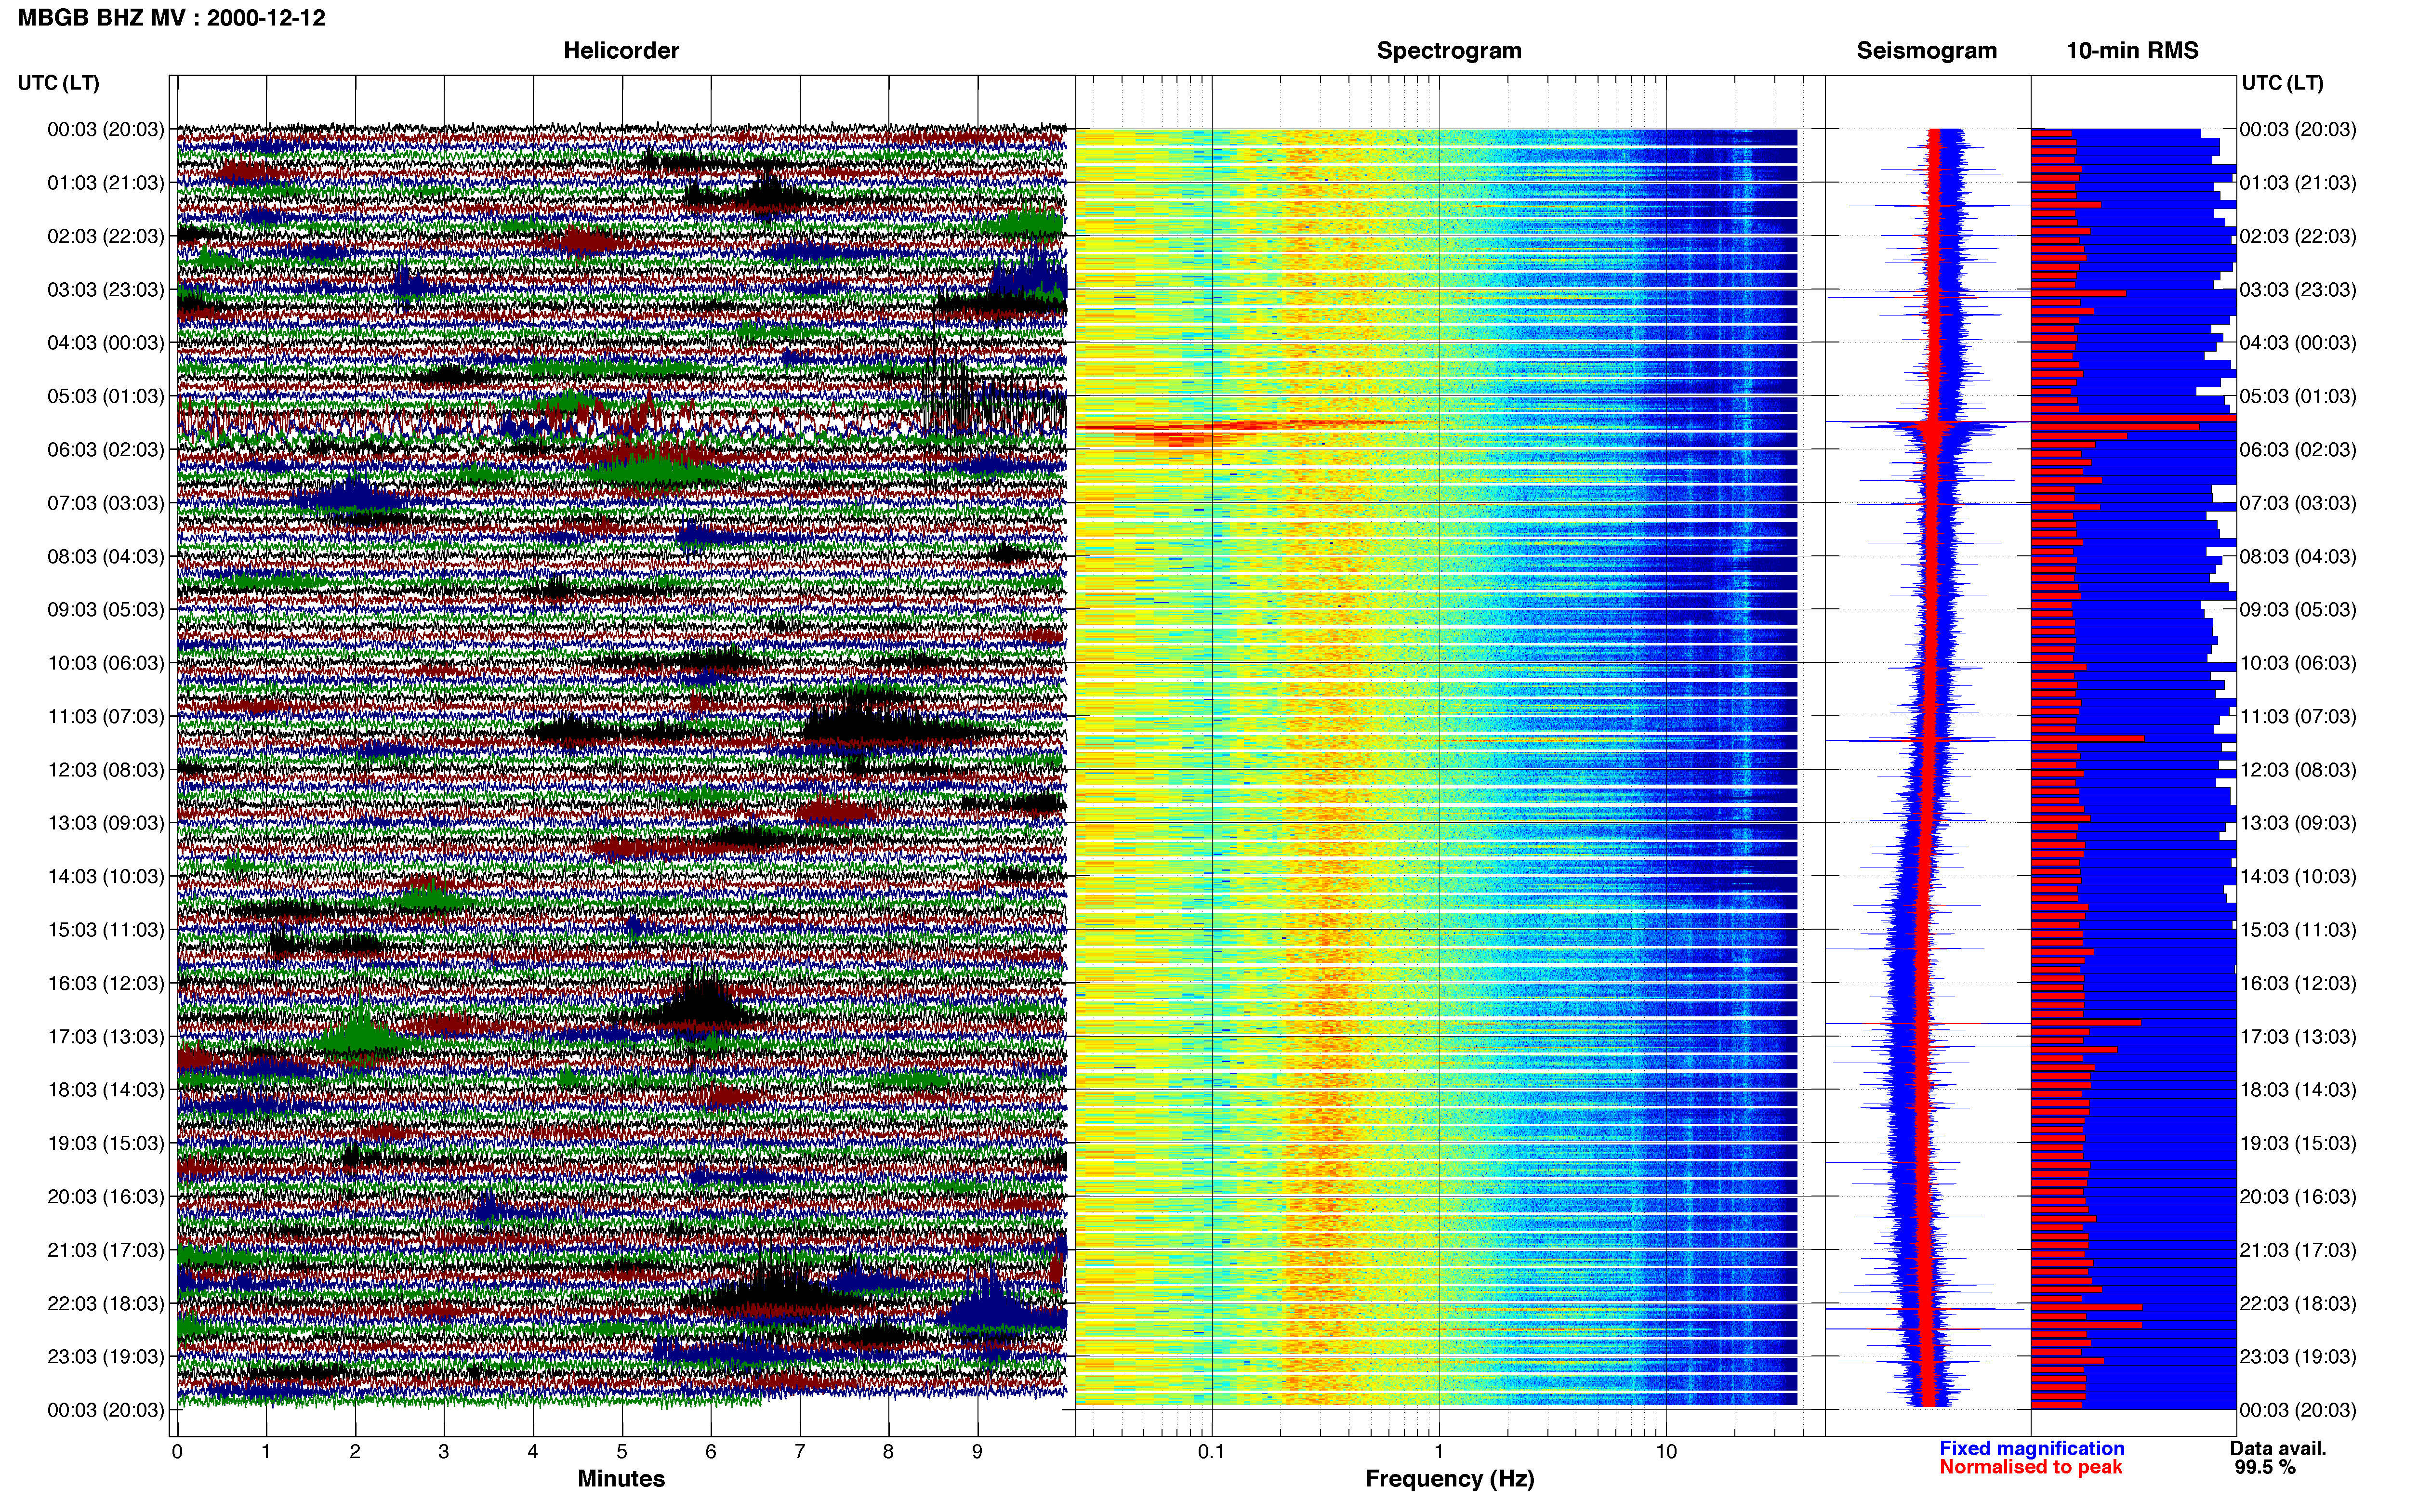
Task: Click '22:03 (18:03)' beside the RMS panel
Action: 2298,1304
